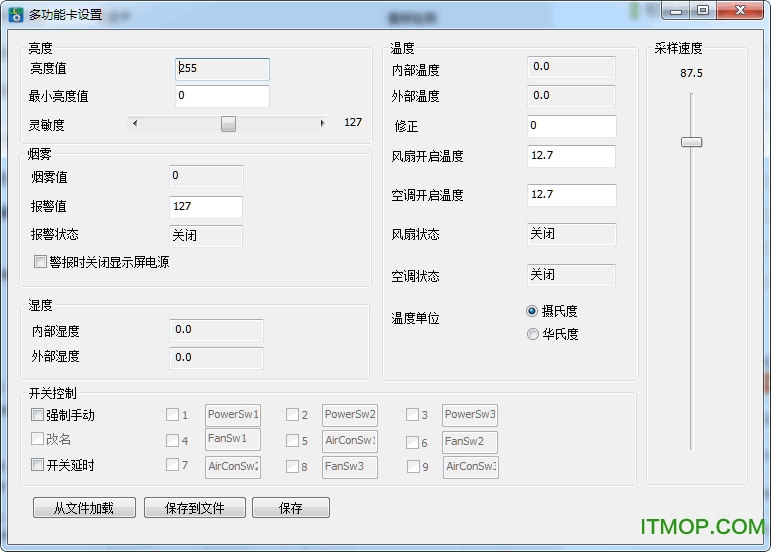The height and width of the screenshot is (552, 771).
Task: Select the 华氏度 temperature unit
Action: click(x=532, y=334)
